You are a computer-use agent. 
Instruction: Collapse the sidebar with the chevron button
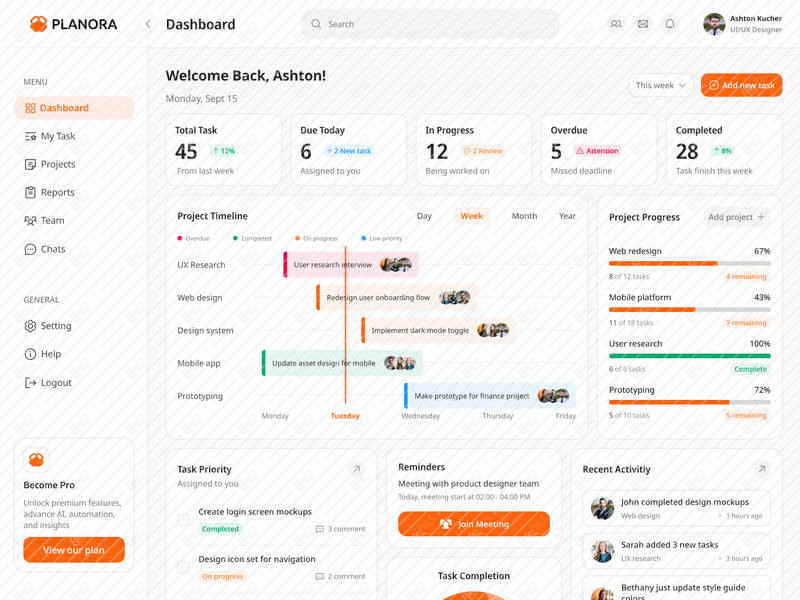[x=148, y=24]
